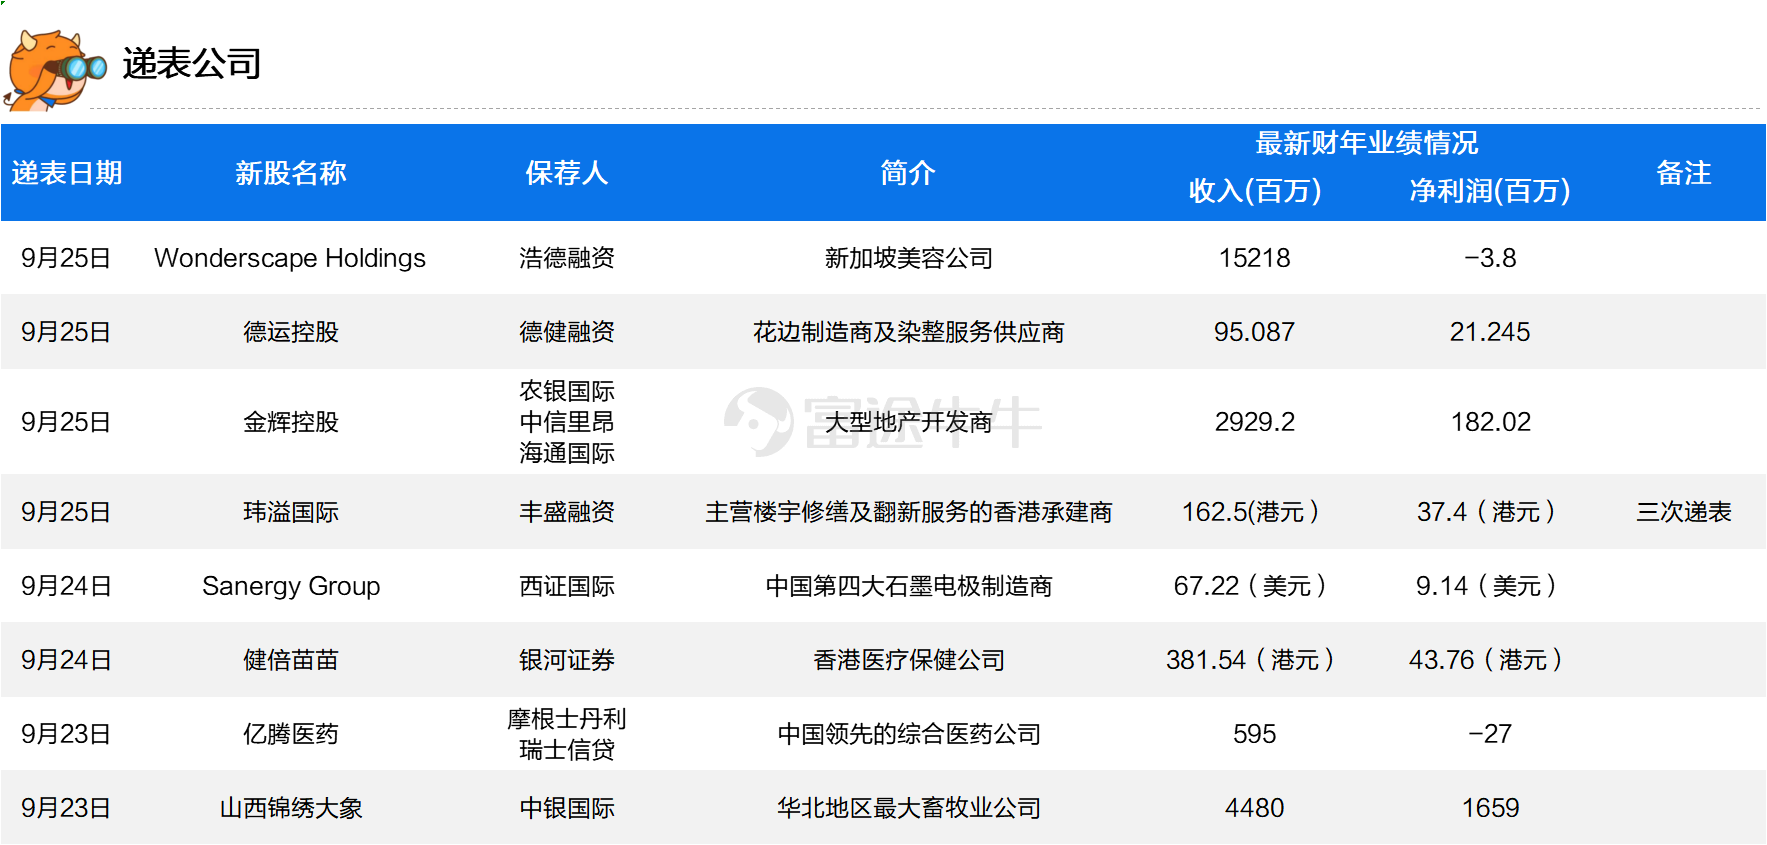The image size is (1767, 845).
Task: Click date '9月23日' in 亿腾医药 row
Action: pyautogui.click(x=66, y=734)
